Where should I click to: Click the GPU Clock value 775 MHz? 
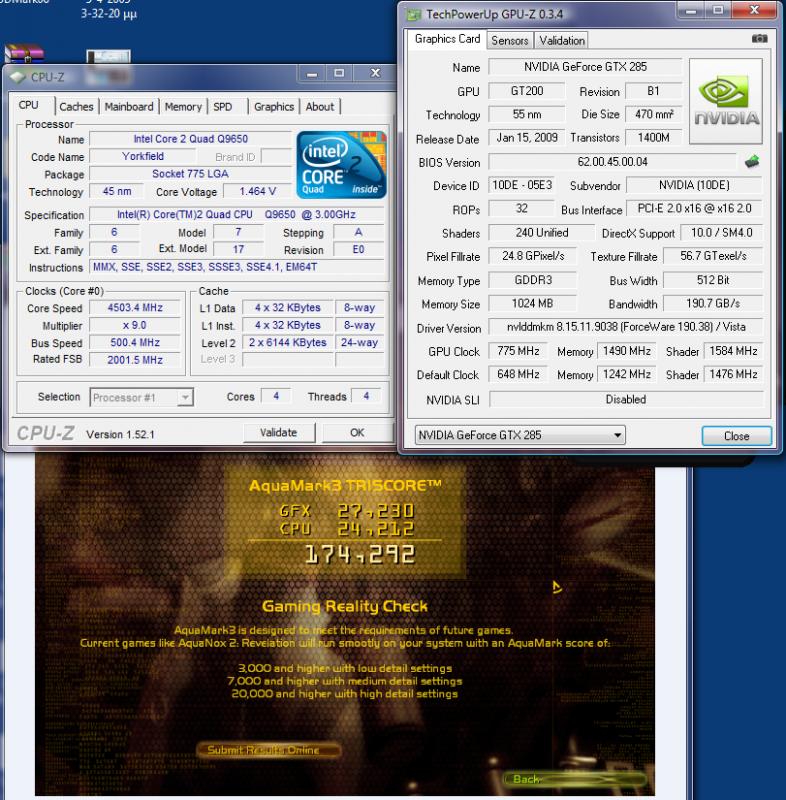518,351
